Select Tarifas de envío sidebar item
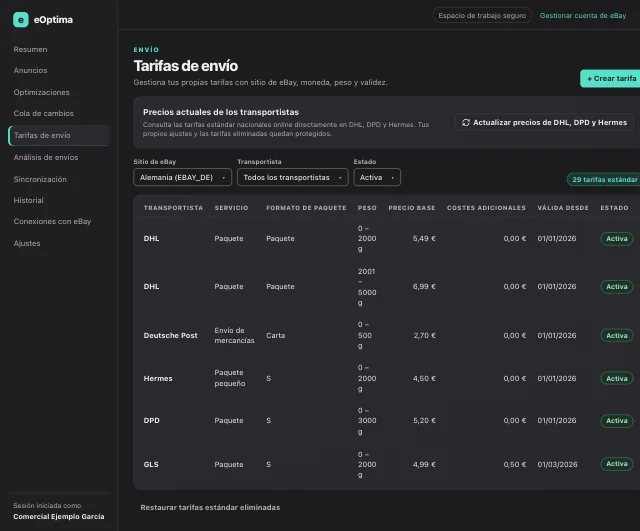Screen dimensions: 640x531 coord(59,136)
